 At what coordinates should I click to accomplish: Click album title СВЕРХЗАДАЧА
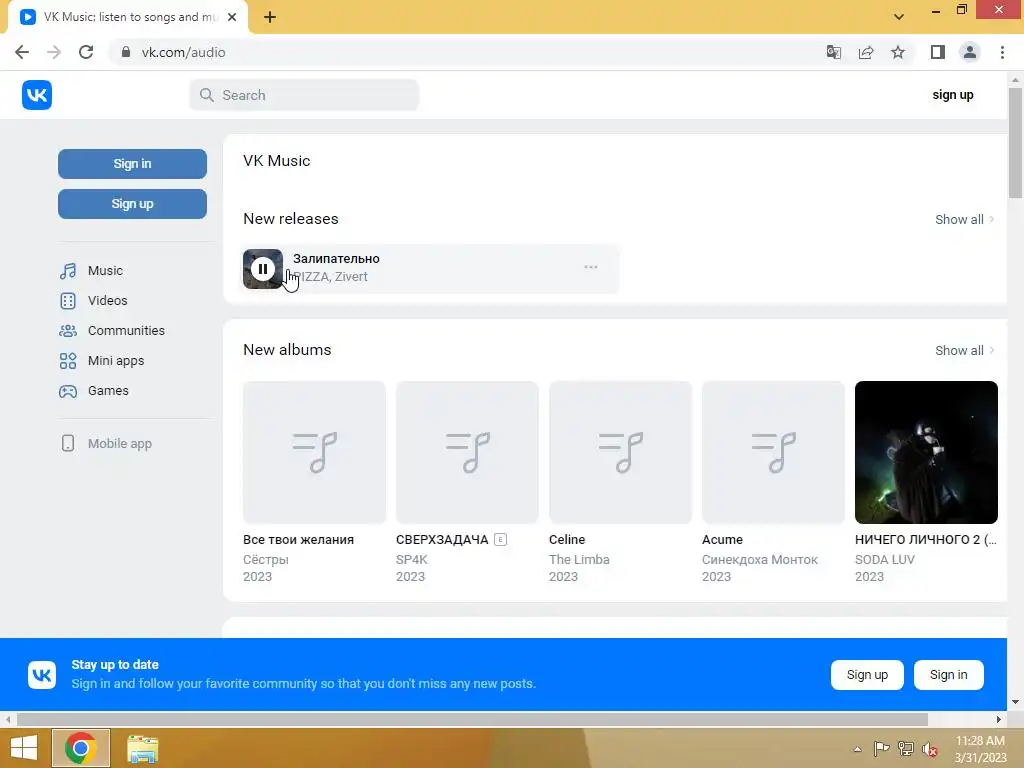tap(442, 540)
